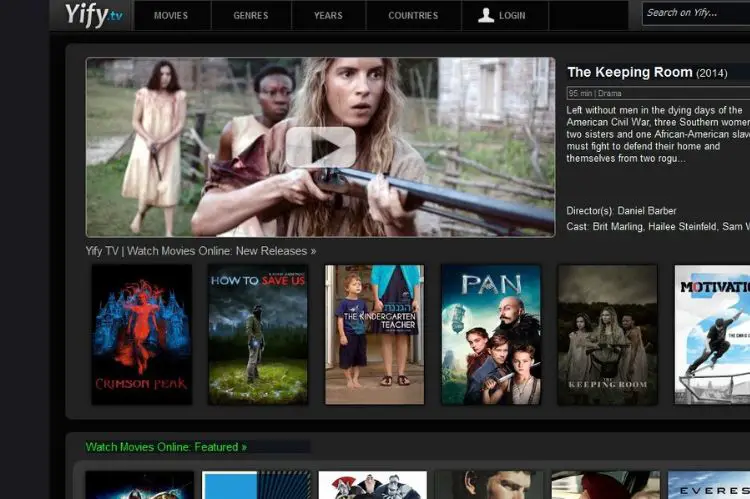
Task: Open the Movies menu
Action: pos(171,15)
